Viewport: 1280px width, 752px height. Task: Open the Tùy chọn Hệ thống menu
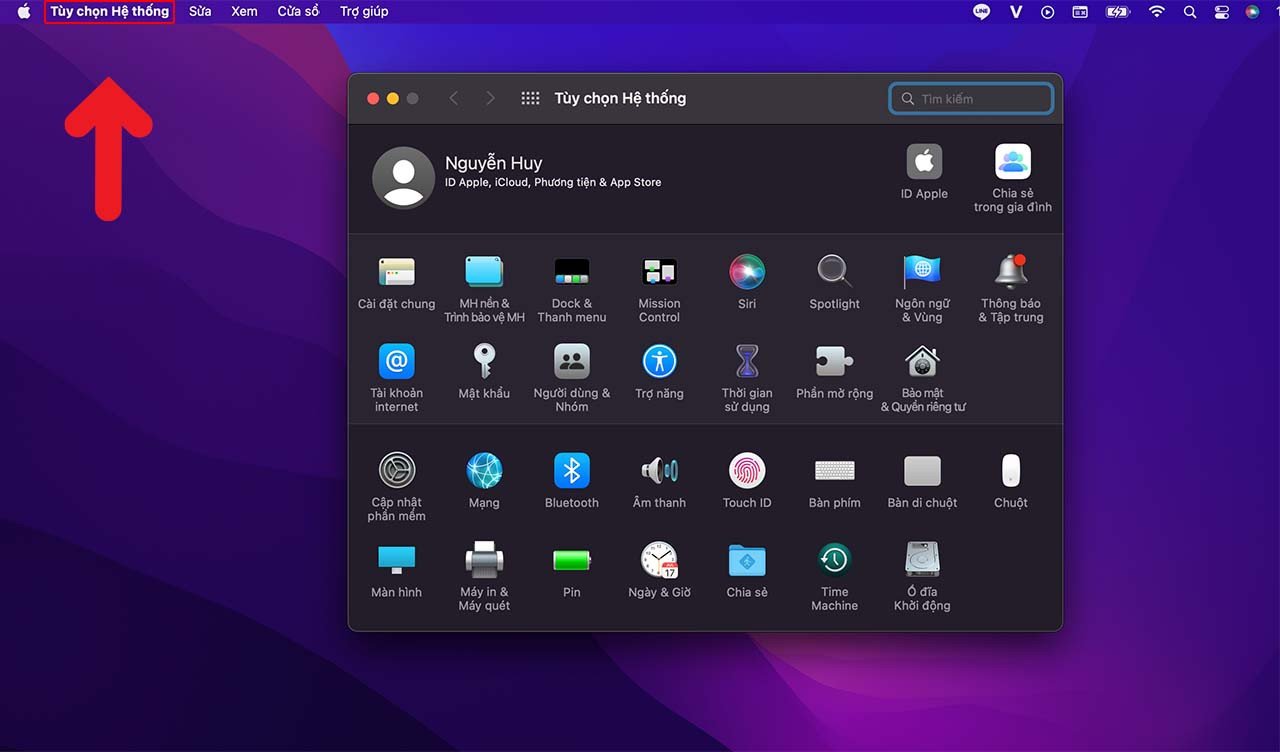(x=109, y=12)
